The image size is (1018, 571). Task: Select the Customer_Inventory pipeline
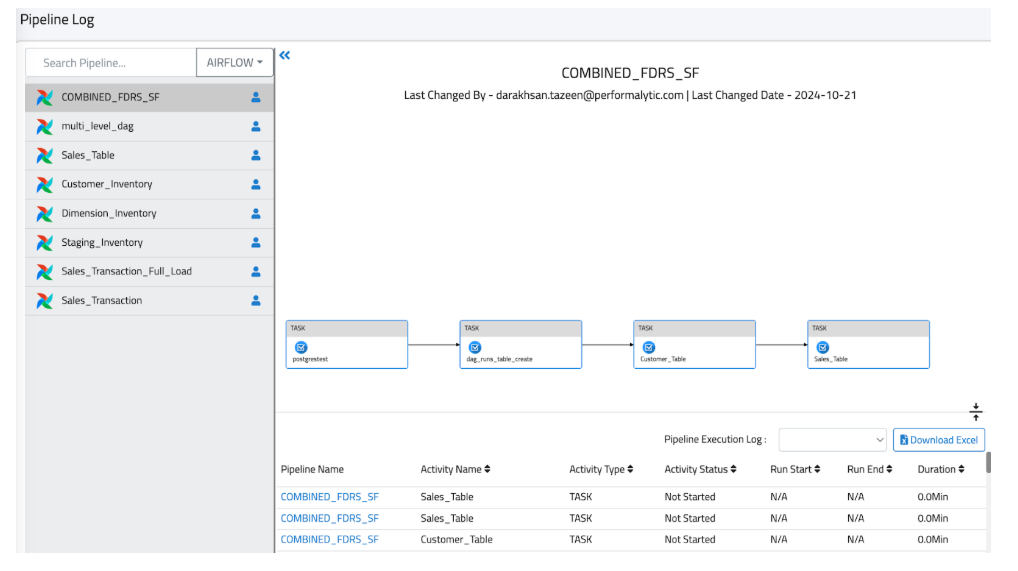click(149, 184)
